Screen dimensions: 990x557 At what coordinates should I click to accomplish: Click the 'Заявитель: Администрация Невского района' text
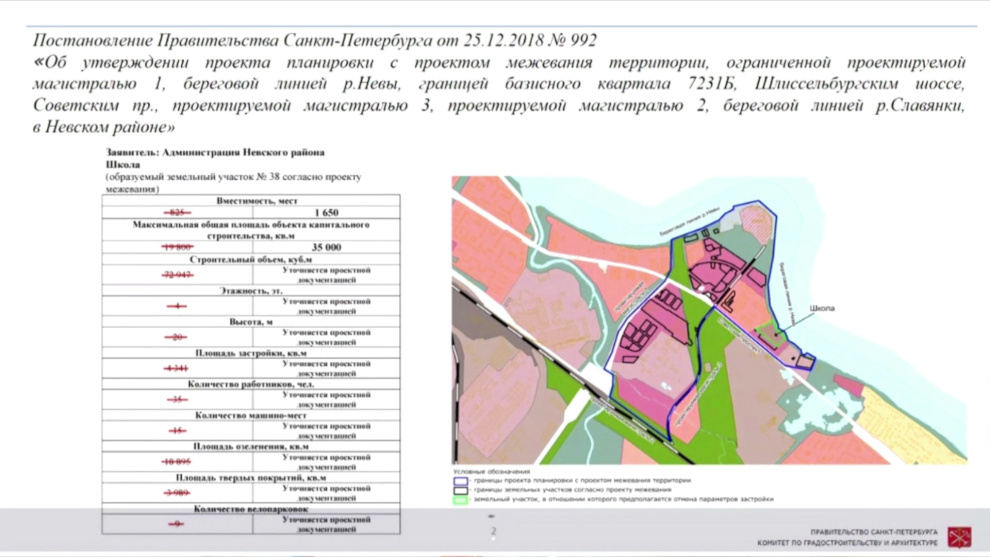point(215,152)
